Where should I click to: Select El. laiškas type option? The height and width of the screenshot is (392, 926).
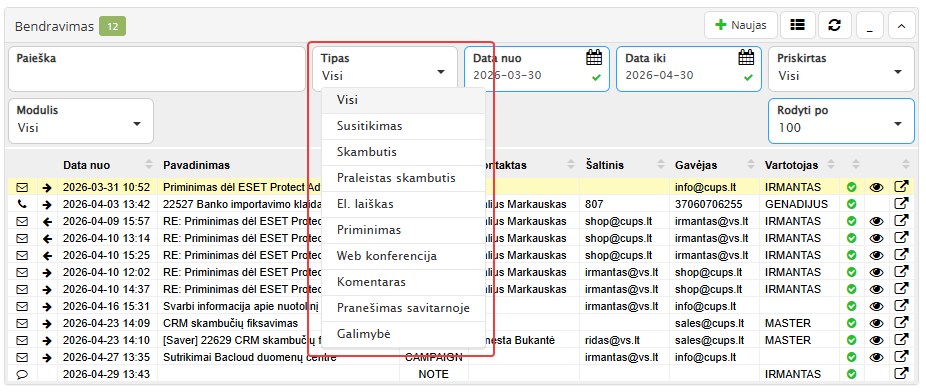tap(403, 204)
